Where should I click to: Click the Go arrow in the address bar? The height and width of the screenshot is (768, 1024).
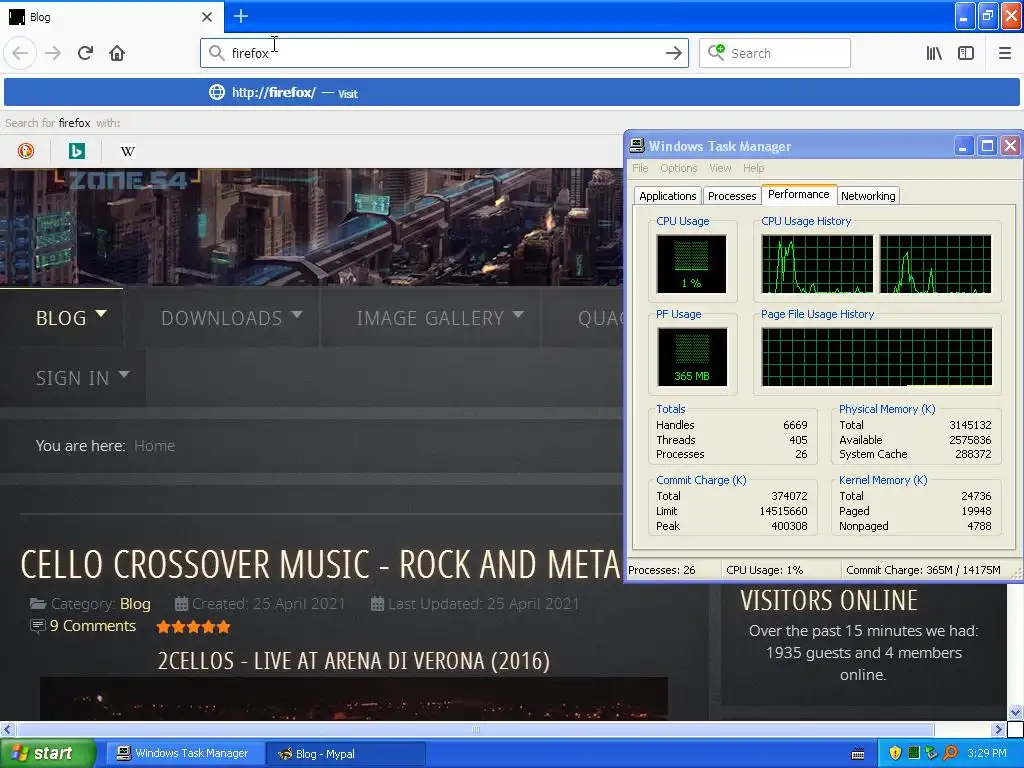pyautogui.click(x=673, y=53)
